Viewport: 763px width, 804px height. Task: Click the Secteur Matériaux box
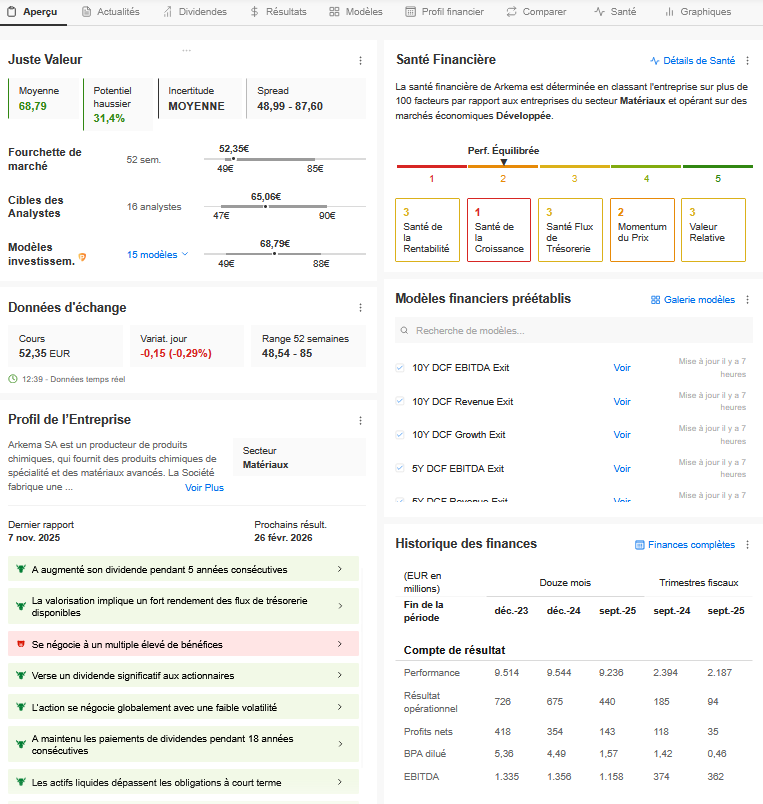click(x=299, y=457)
